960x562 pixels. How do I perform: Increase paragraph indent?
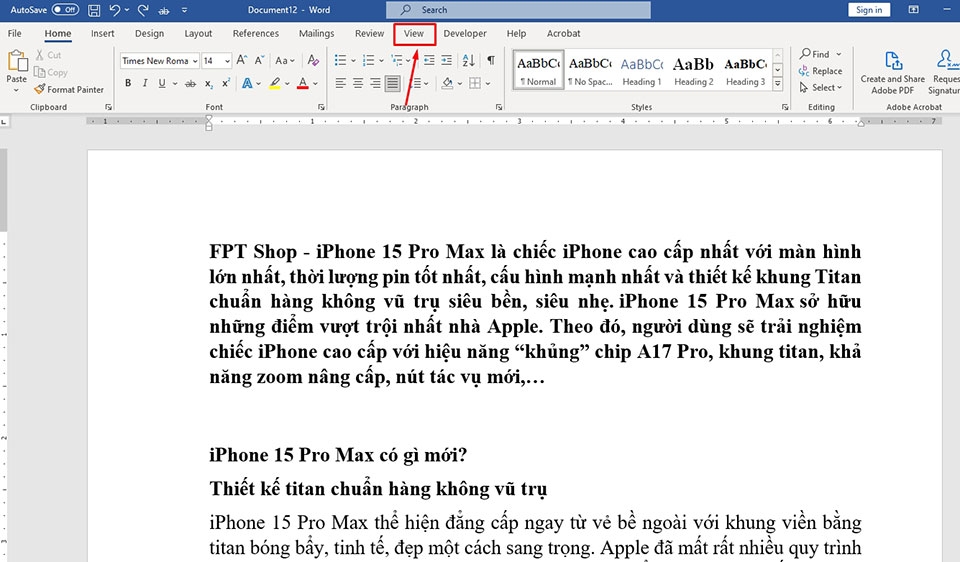pos(447,60)
